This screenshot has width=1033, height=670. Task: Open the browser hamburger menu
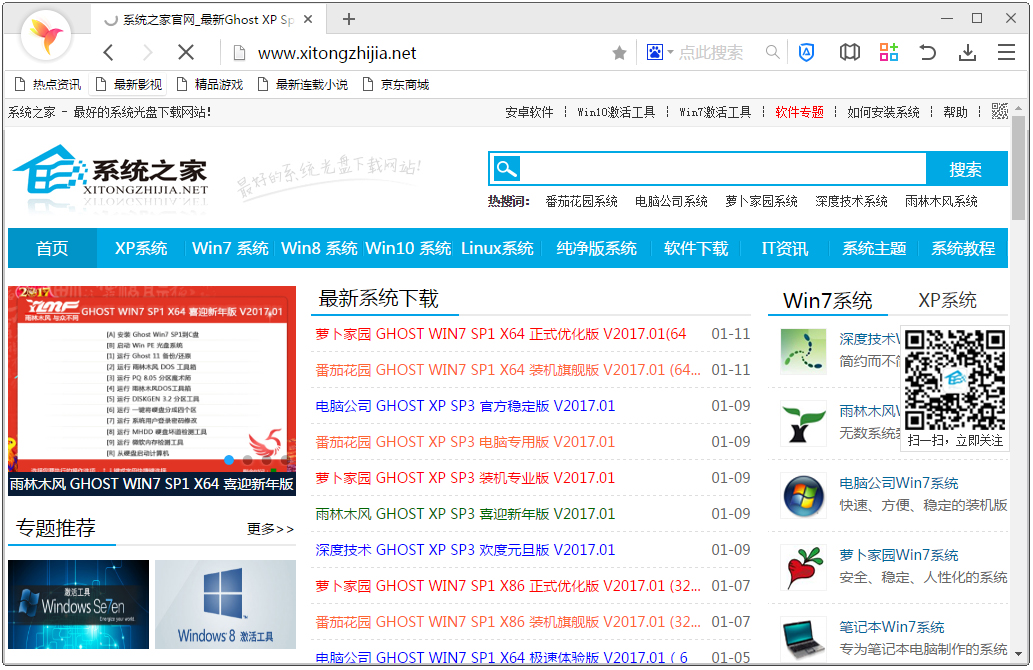[1005, 52]
